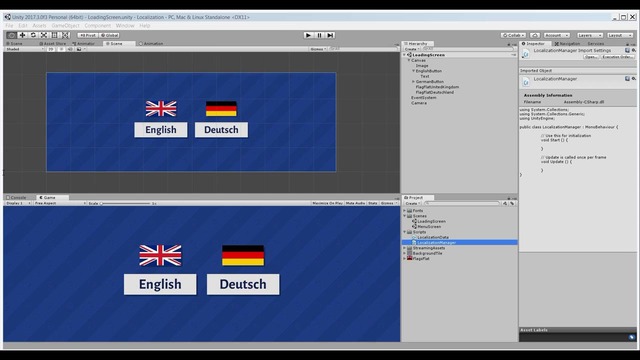
Task: Expand the GermanButton node
Action: (413, 82)
